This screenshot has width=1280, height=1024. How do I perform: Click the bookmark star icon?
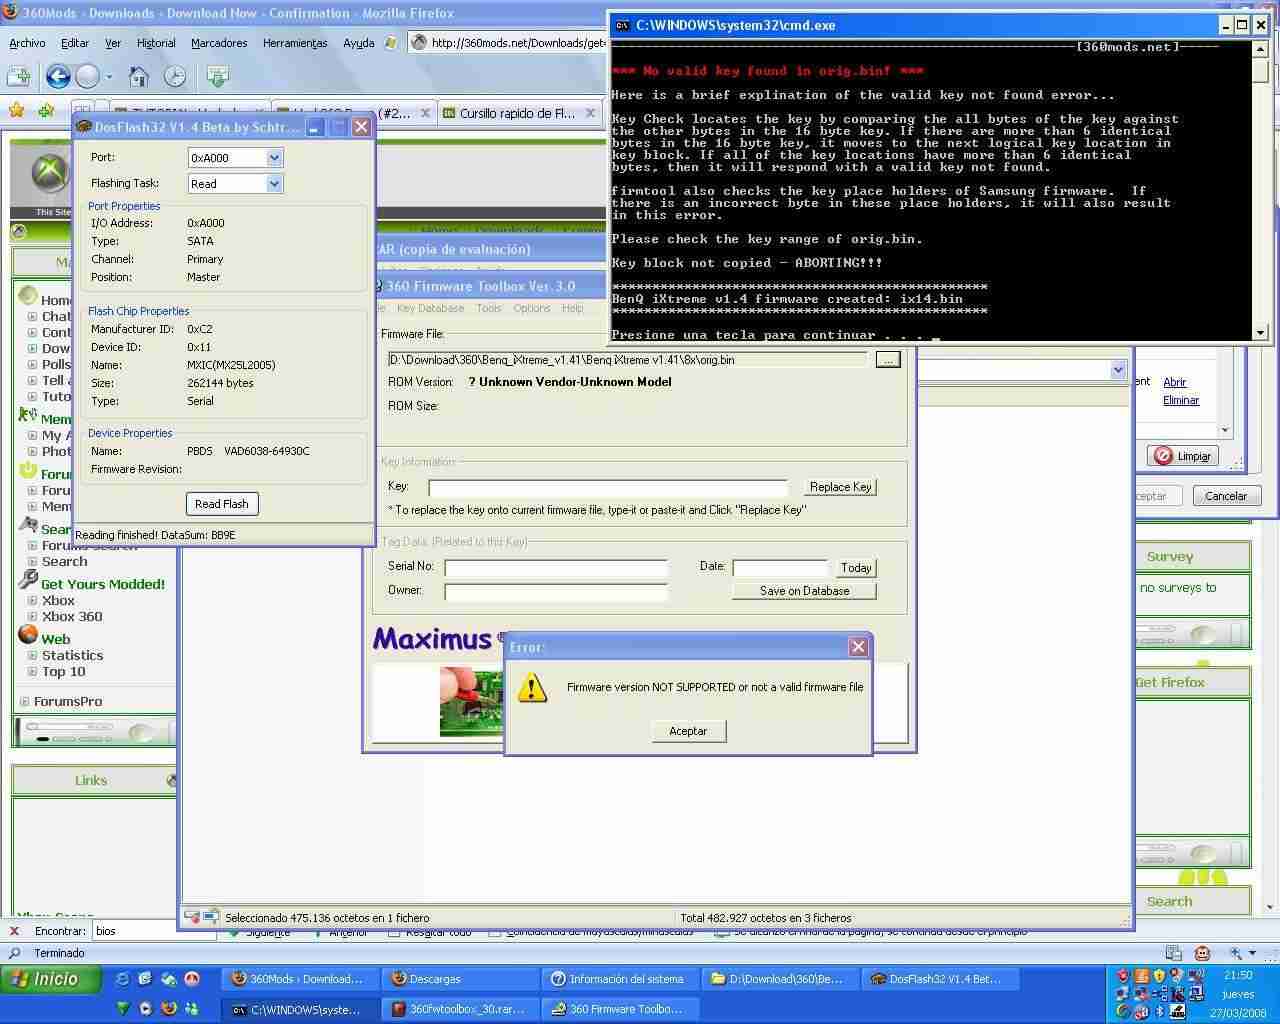point(16,111)
